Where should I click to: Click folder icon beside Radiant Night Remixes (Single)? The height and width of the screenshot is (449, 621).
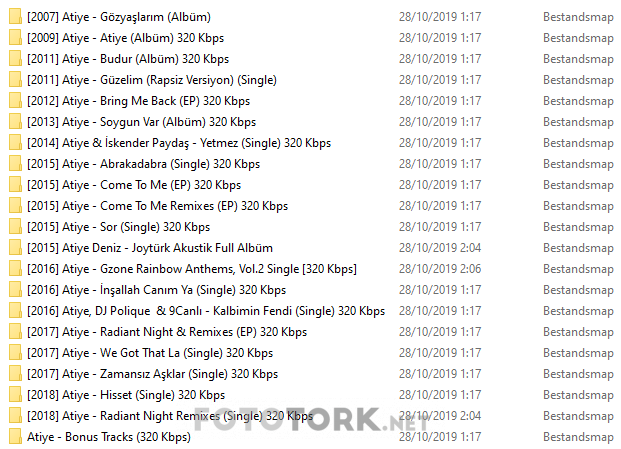pos(15,415)
